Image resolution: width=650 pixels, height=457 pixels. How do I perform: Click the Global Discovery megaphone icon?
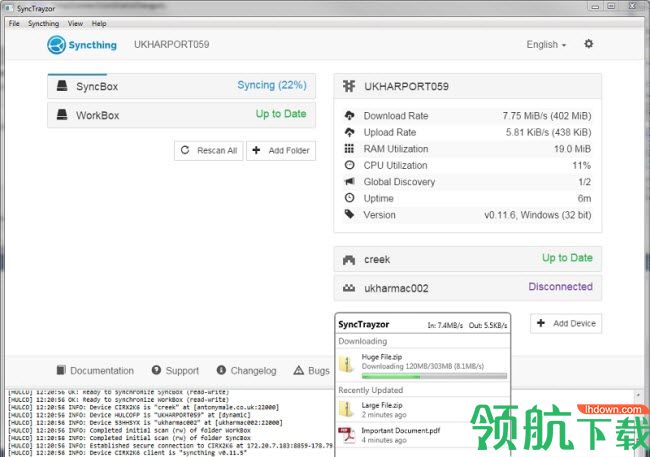click(349, 182)
